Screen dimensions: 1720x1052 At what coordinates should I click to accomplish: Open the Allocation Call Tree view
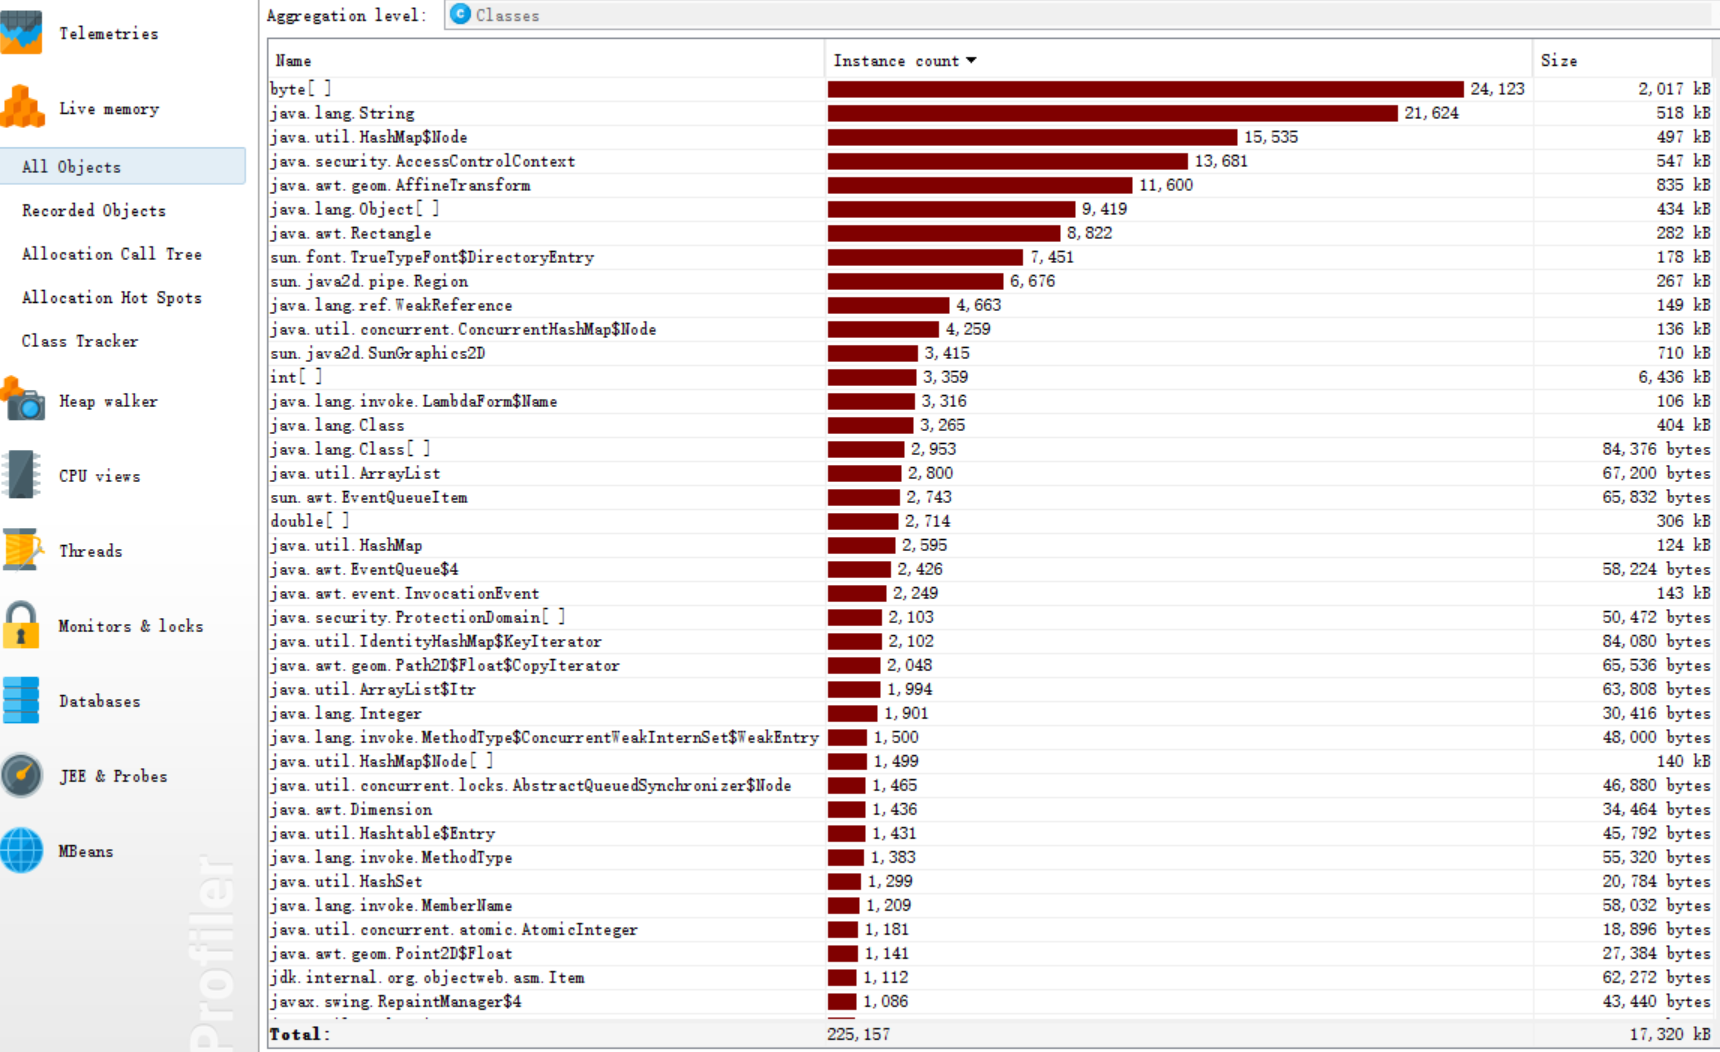(x=112, y=254)
